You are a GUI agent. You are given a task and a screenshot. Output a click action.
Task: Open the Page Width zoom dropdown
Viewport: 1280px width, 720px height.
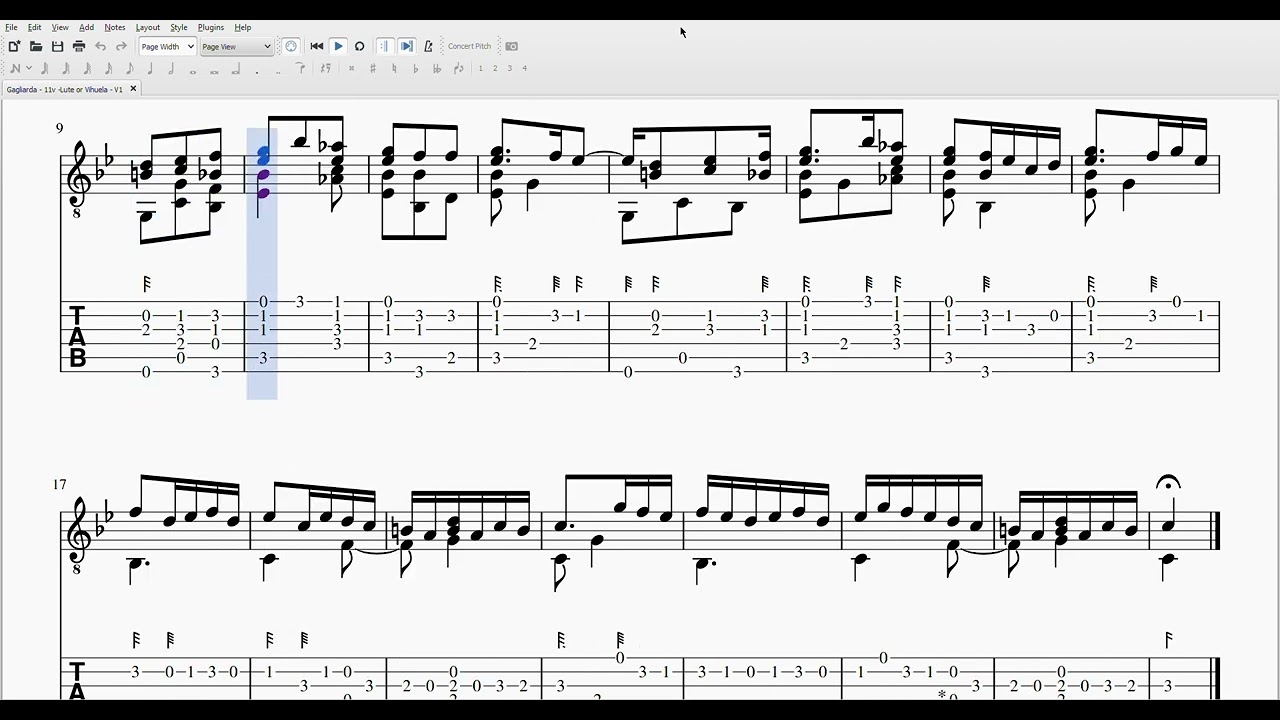coord(167,46)
